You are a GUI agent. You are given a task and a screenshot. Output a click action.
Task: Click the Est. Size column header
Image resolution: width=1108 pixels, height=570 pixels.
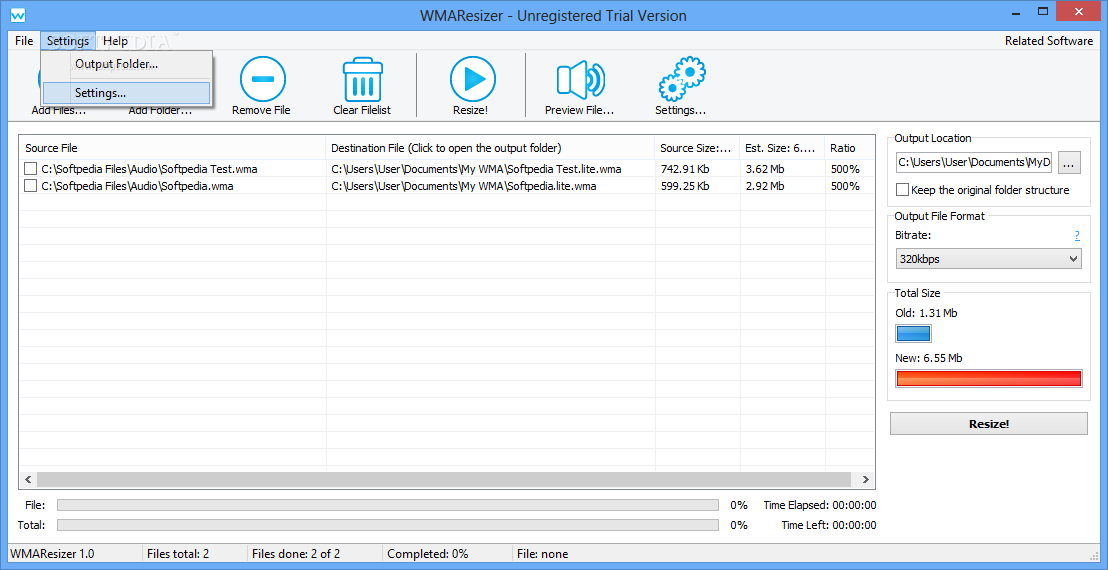click(782, 148)
